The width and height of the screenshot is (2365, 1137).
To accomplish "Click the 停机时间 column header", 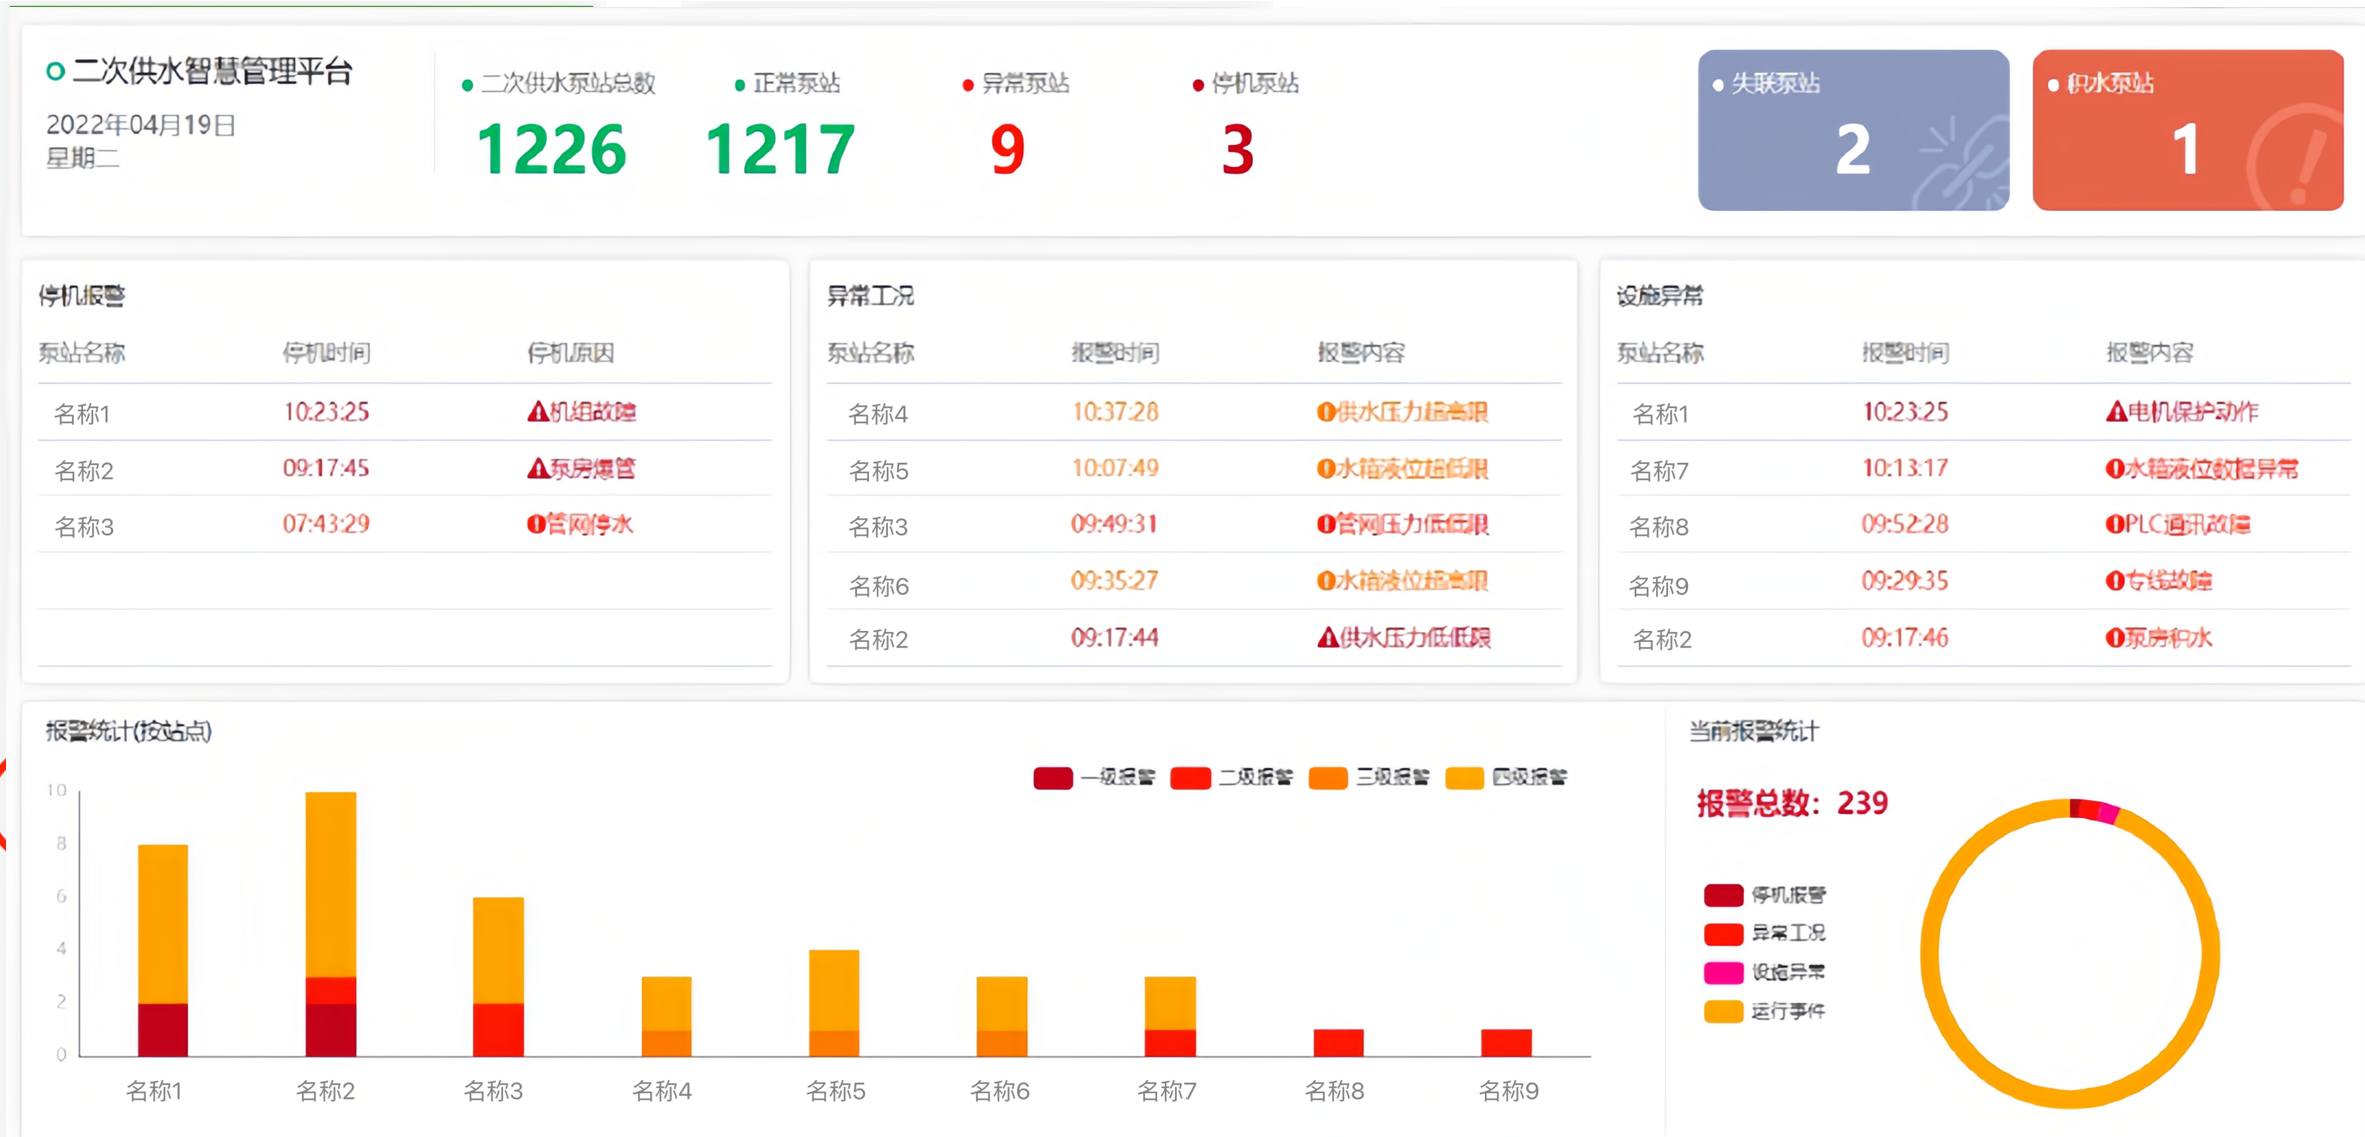I will pyautogui.click(x=326, y=353).
